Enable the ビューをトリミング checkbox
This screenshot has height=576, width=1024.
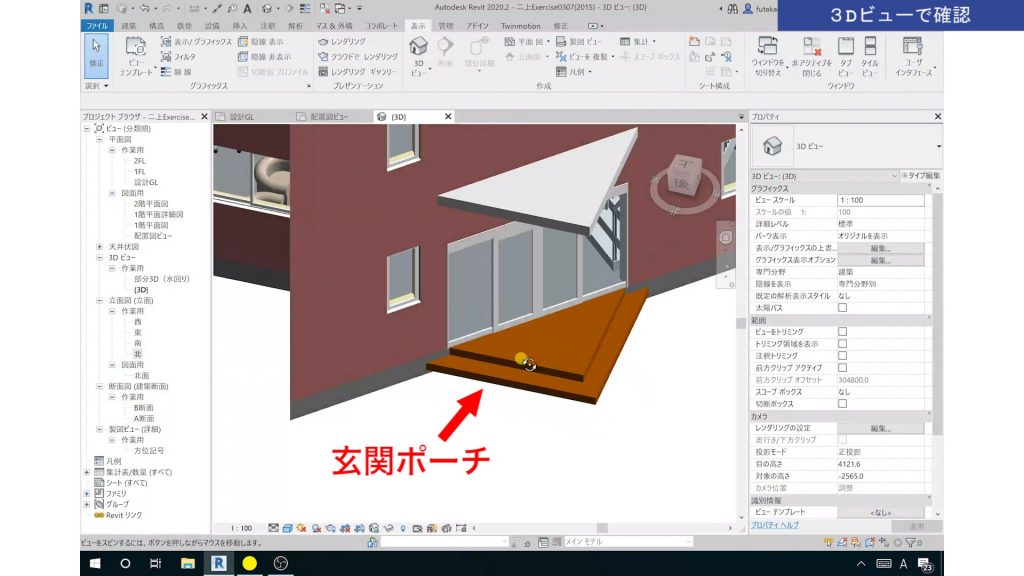(x=843, y=331)
